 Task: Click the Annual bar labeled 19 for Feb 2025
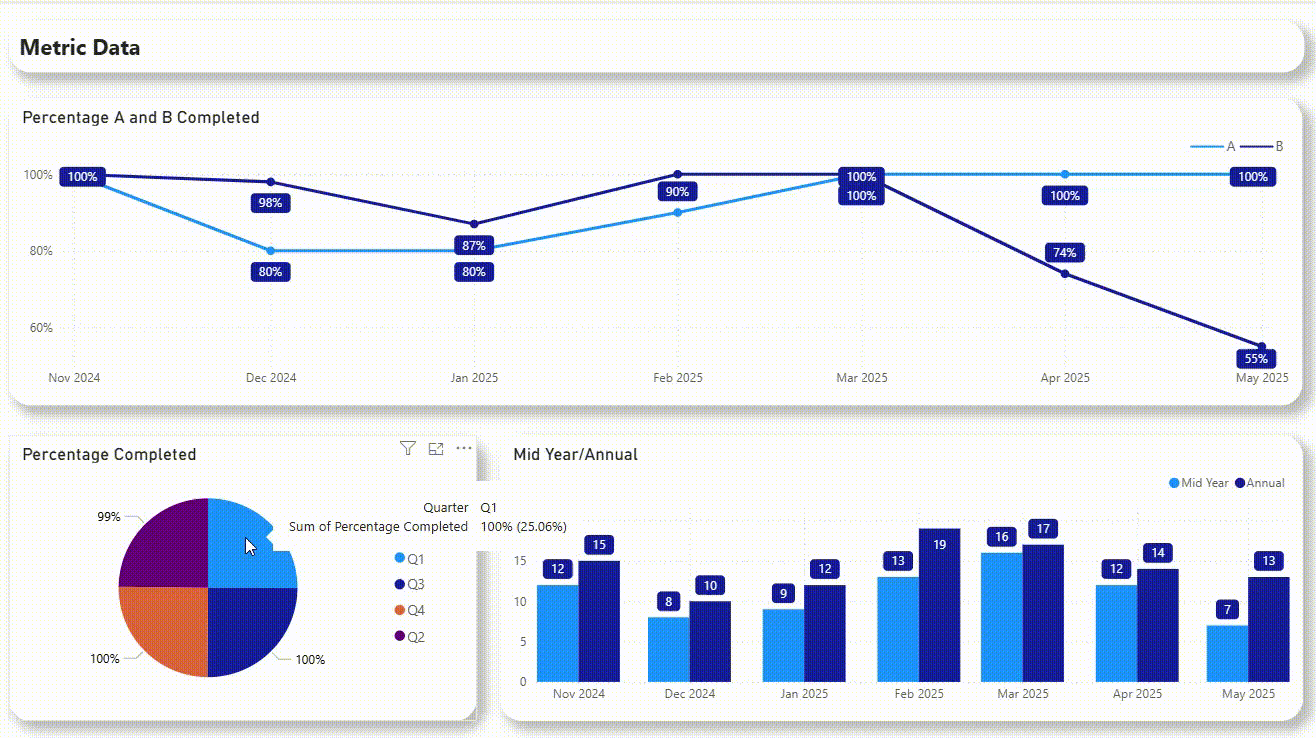coord(939,605)
